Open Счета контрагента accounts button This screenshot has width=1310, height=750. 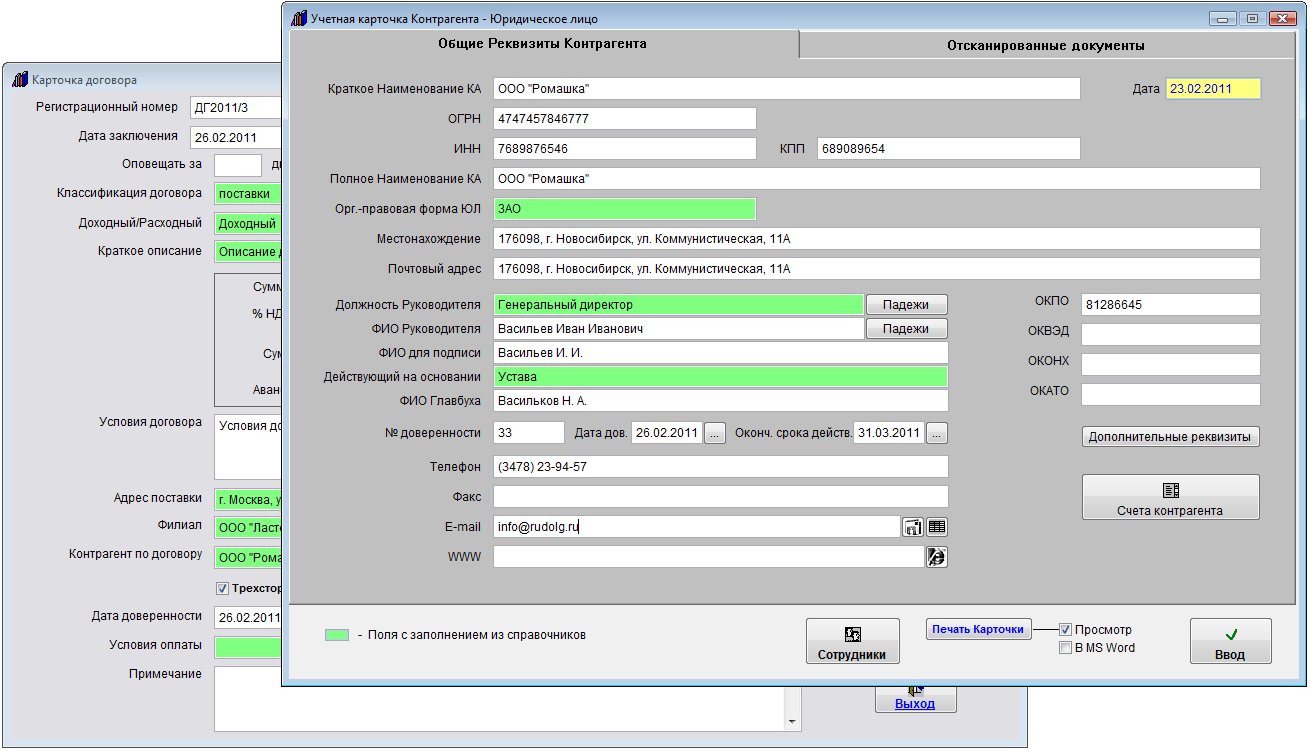tap(1170, 497)
